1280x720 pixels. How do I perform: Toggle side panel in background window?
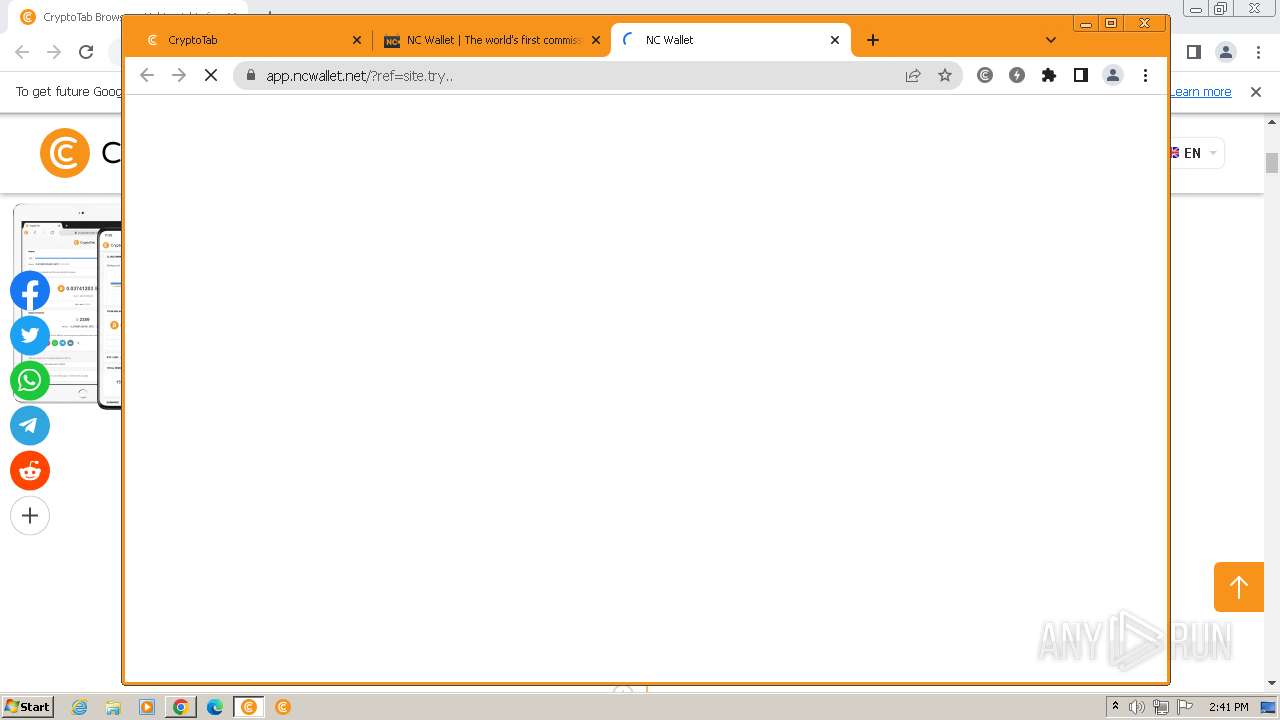point(1193,52)
